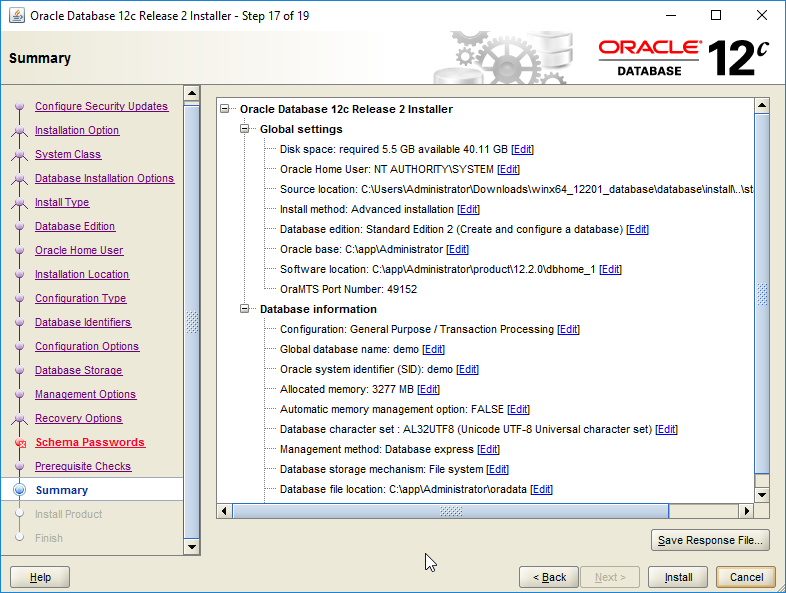786x593 pixels.
Task: Edit the Global database name
Action: tap(433, 349)
